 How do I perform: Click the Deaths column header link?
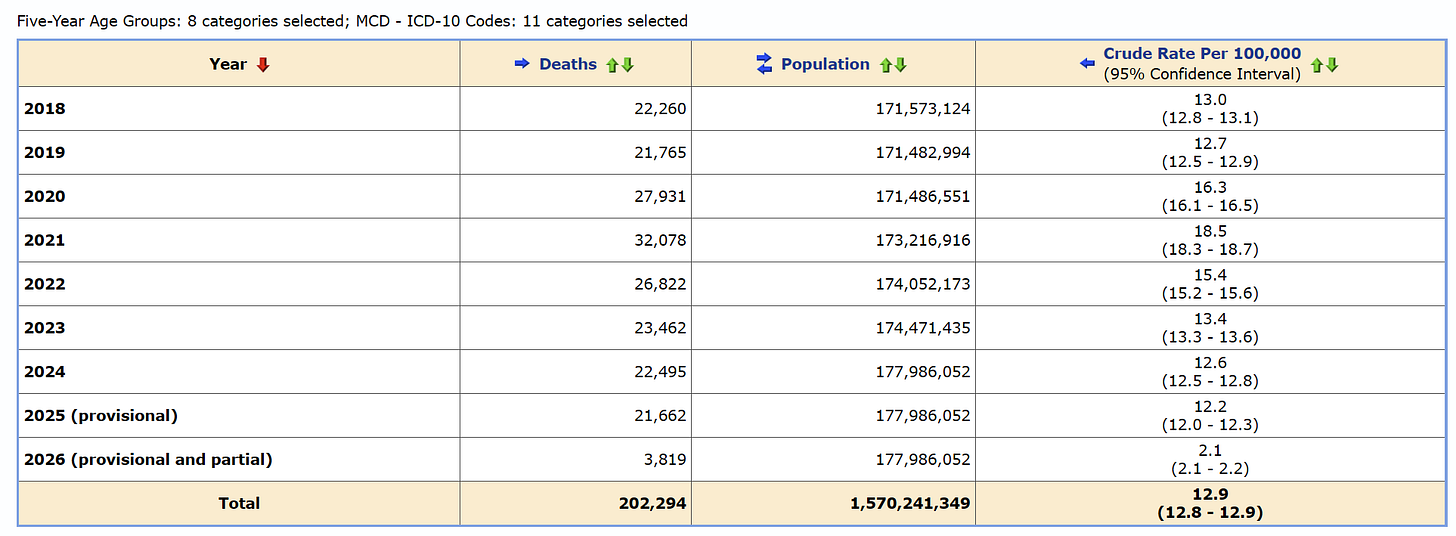pos(568,64)
